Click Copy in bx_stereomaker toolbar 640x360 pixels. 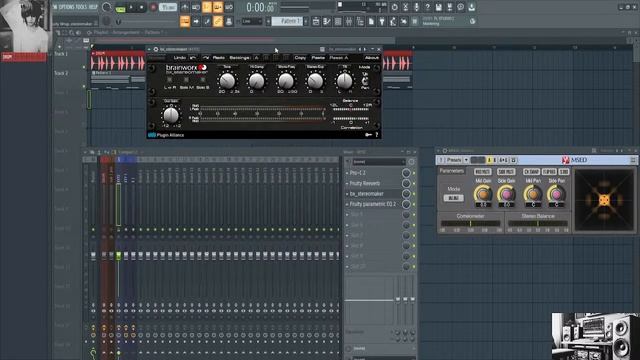(300, 58)
